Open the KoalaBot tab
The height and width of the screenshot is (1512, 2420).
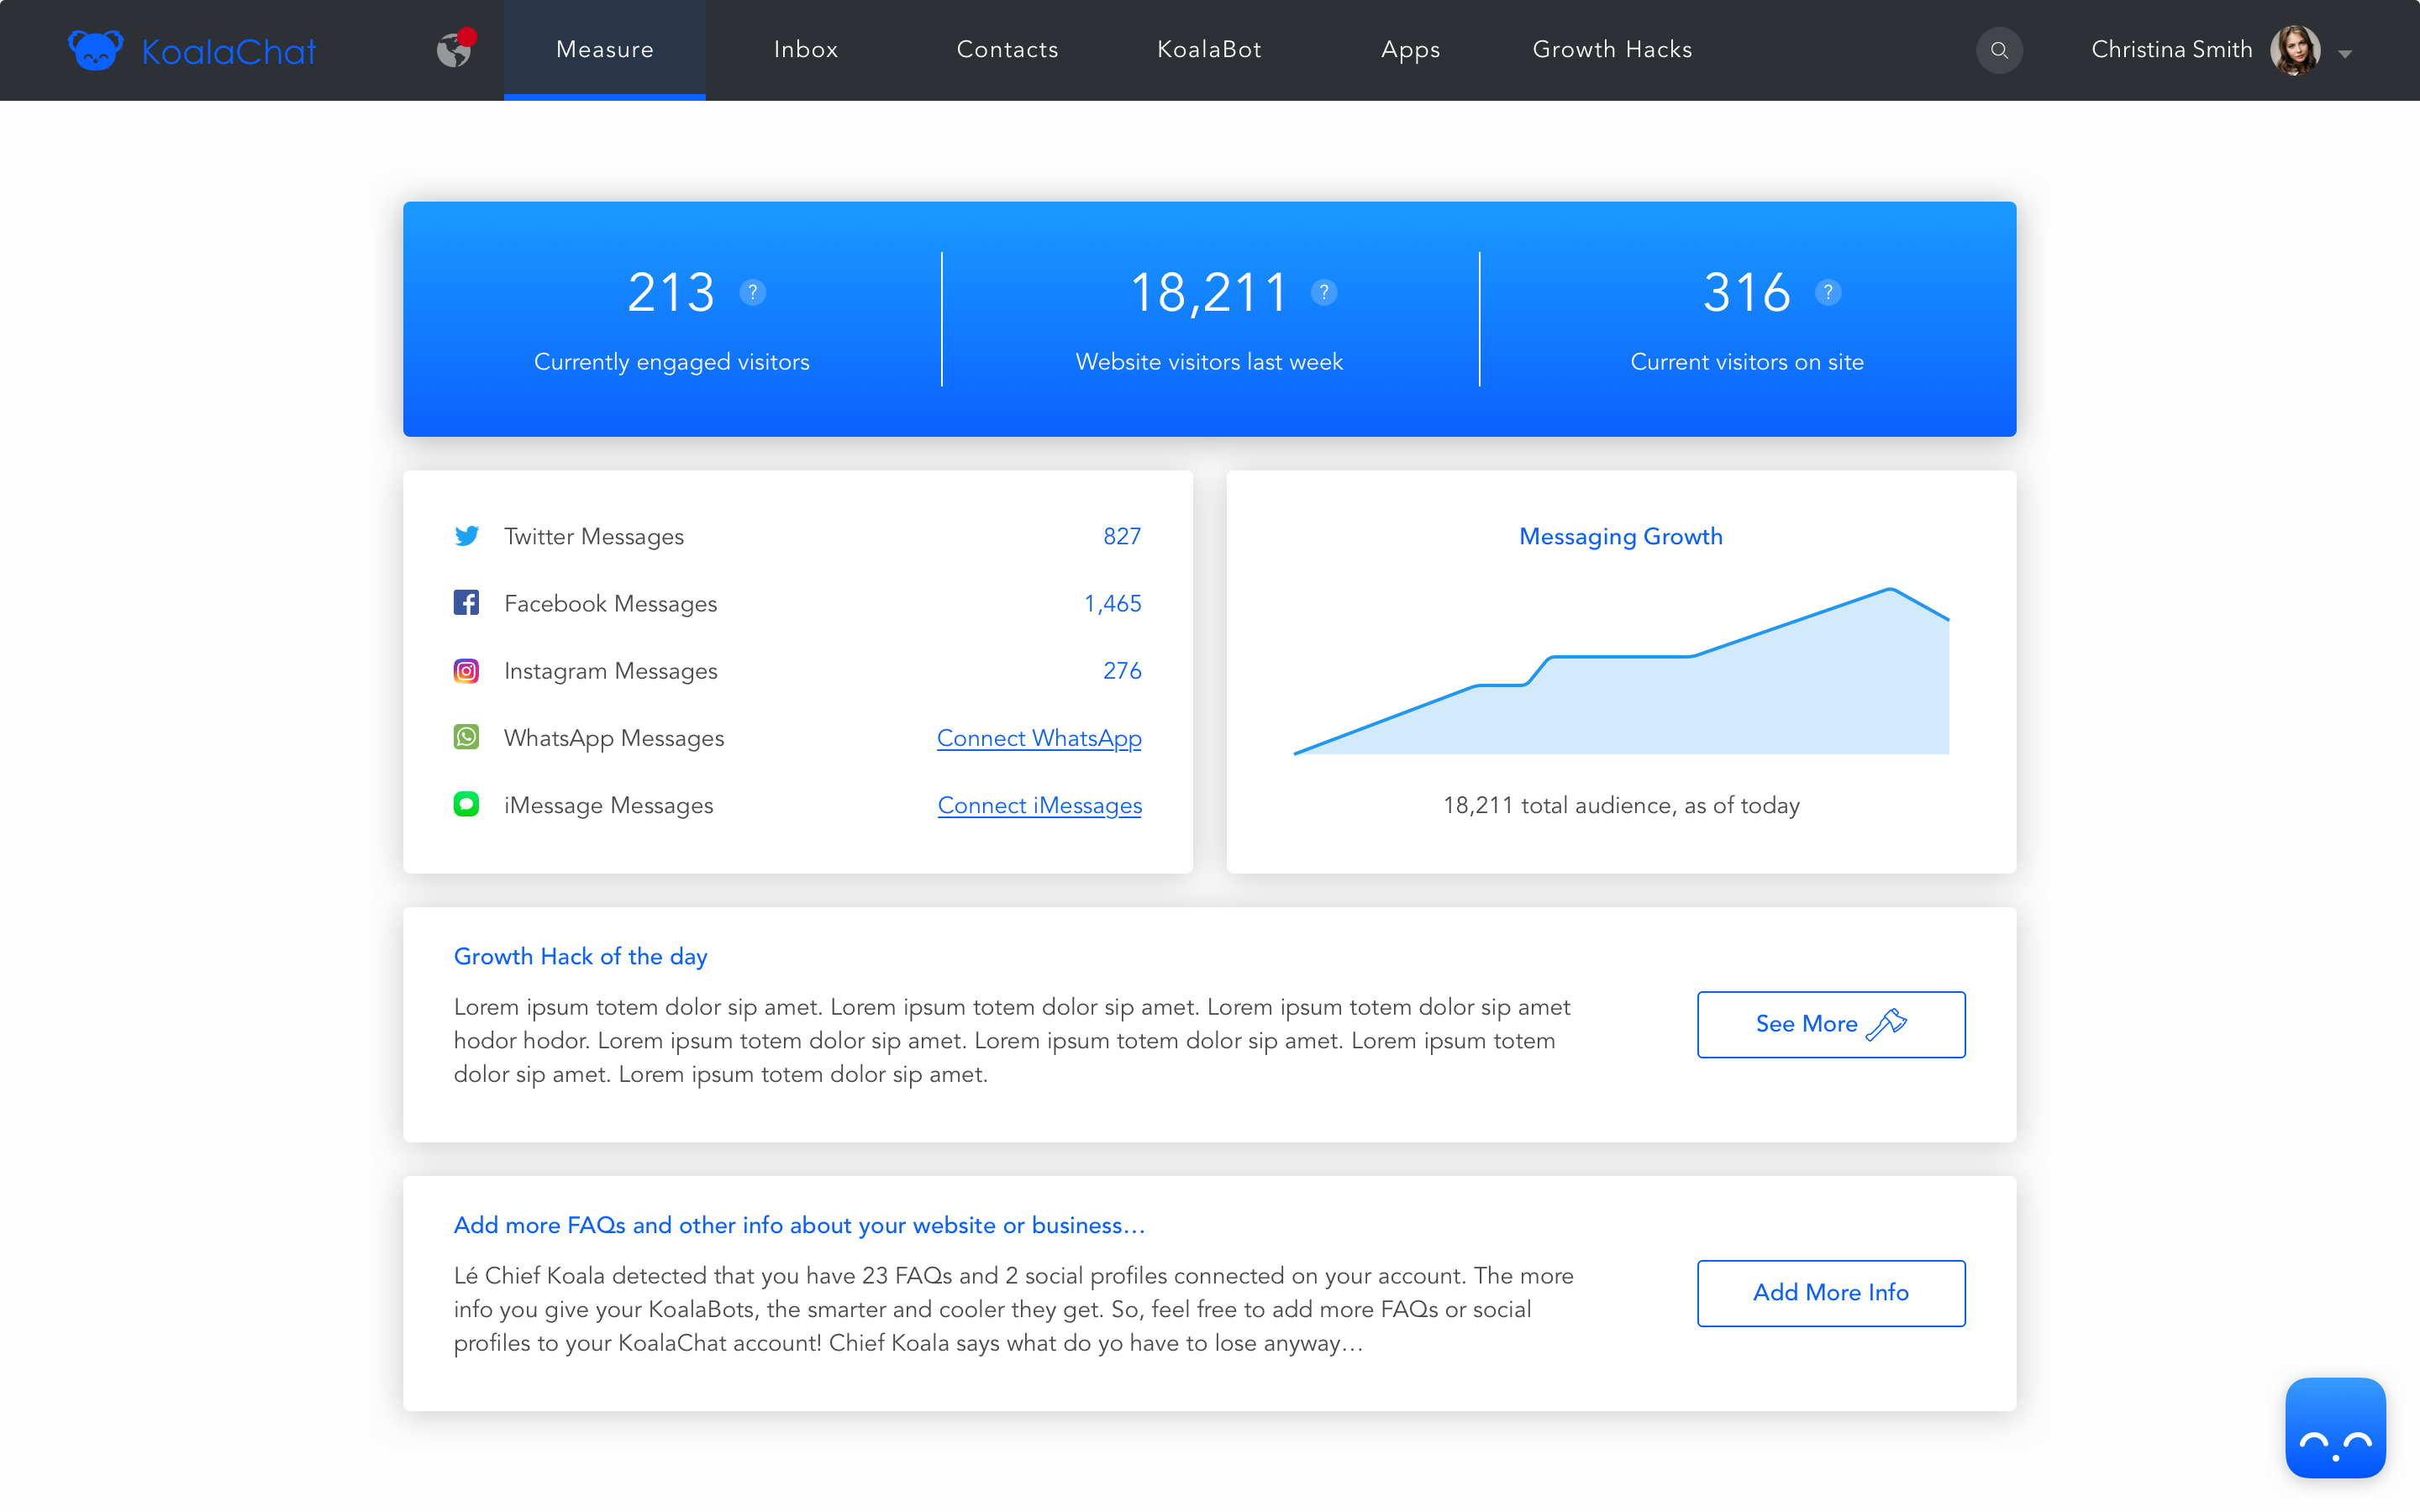point(1209,50)
